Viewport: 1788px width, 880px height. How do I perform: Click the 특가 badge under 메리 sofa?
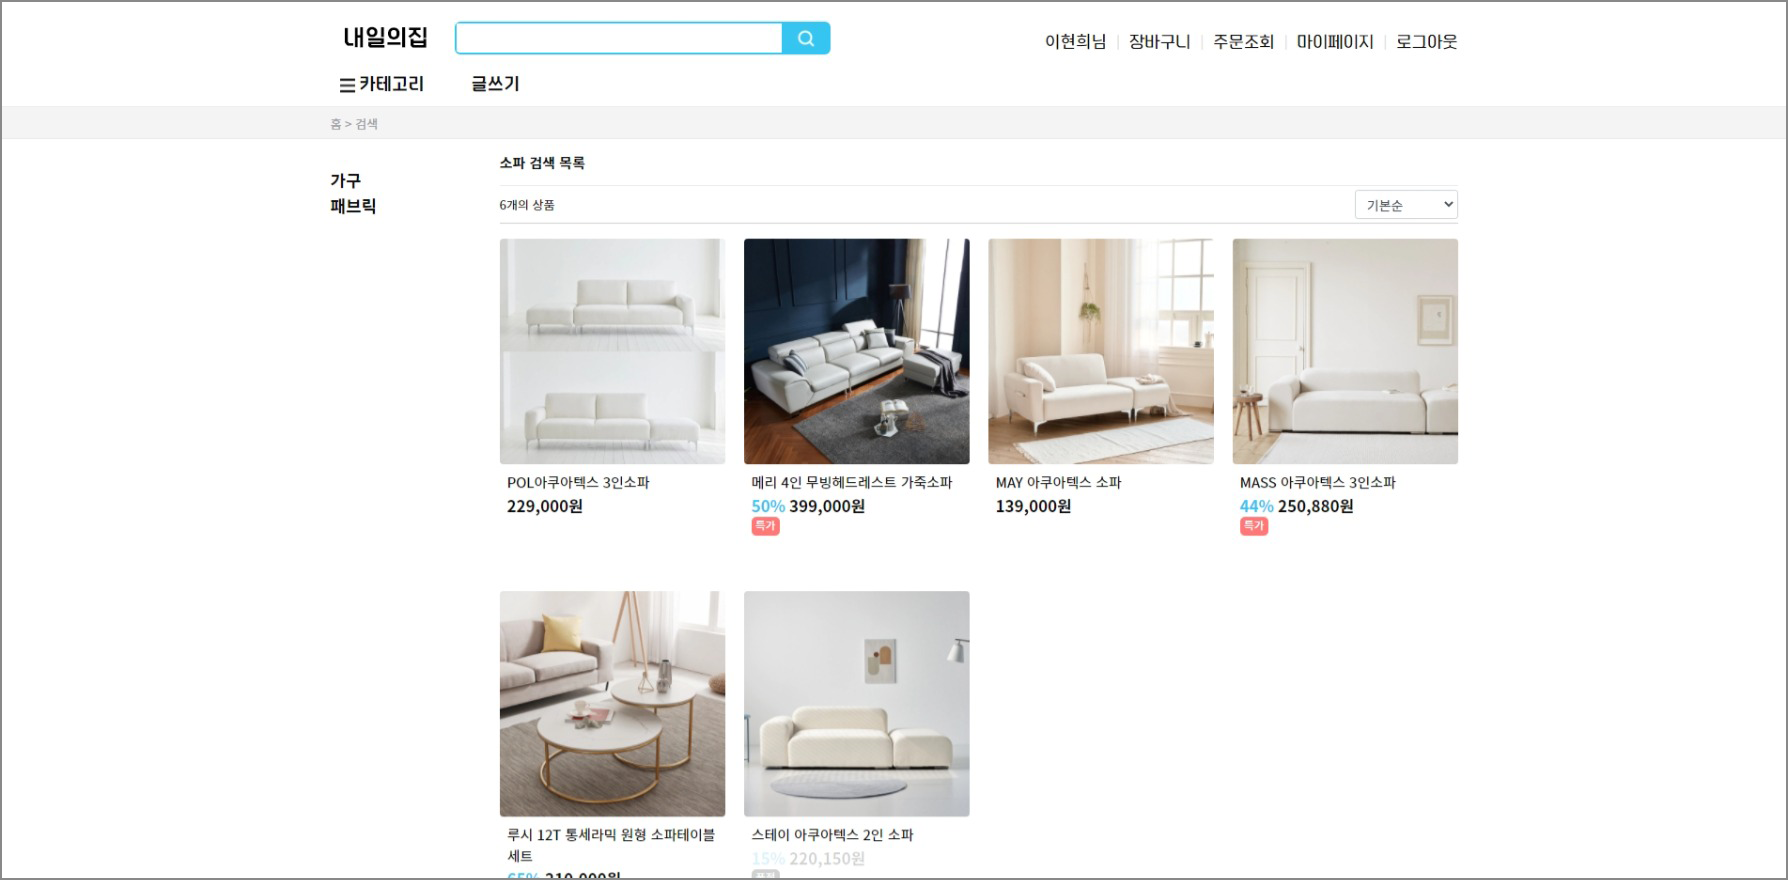click(765, 526)
